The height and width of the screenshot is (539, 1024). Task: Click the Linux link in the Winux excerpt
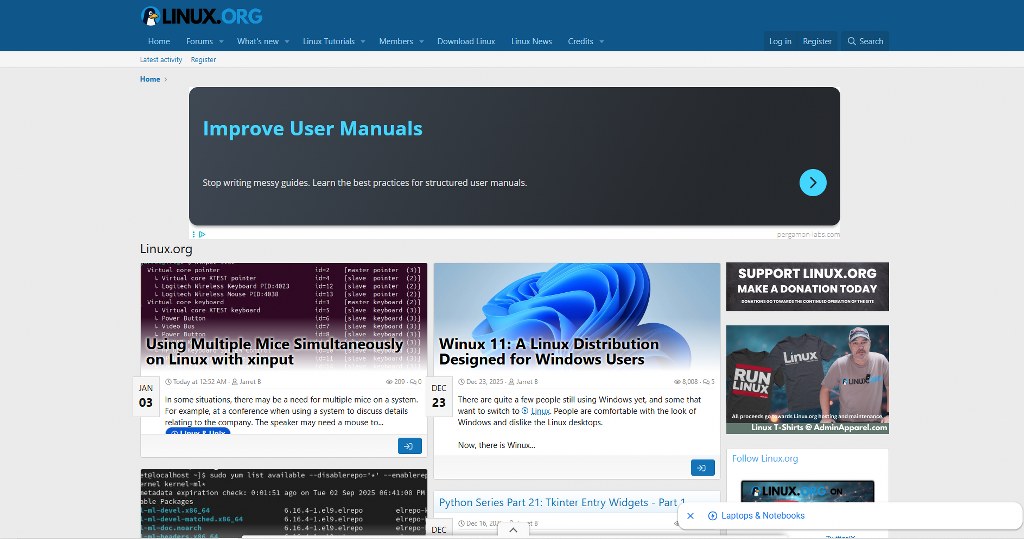[540, 411]
